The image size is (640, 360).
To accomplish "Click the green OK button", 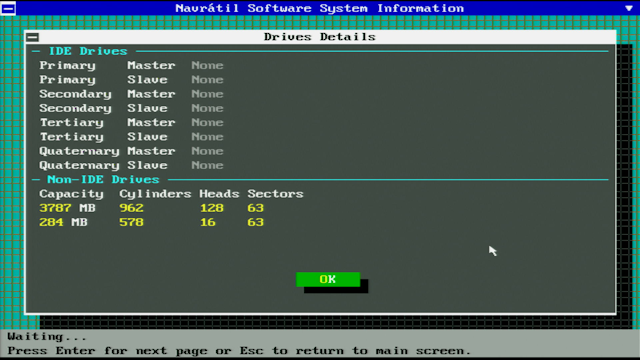I will tap(328, 280).
